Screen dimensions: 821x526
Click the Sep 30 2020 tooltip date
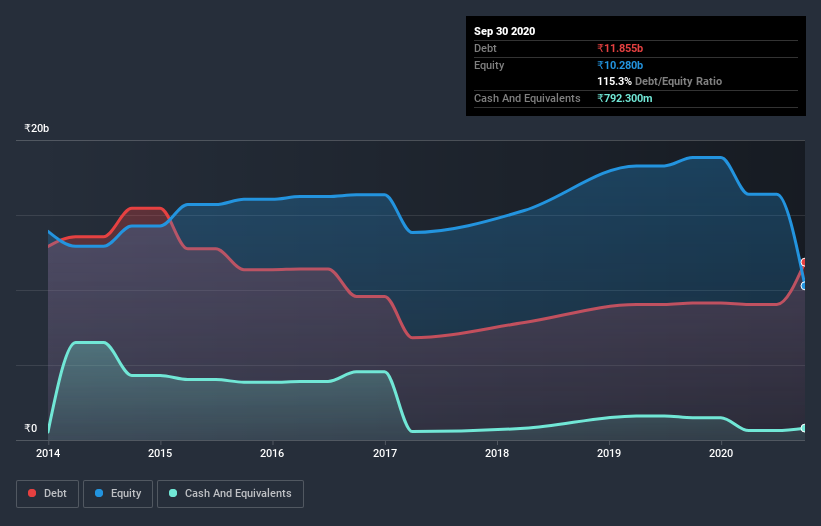tap(505, 31)
